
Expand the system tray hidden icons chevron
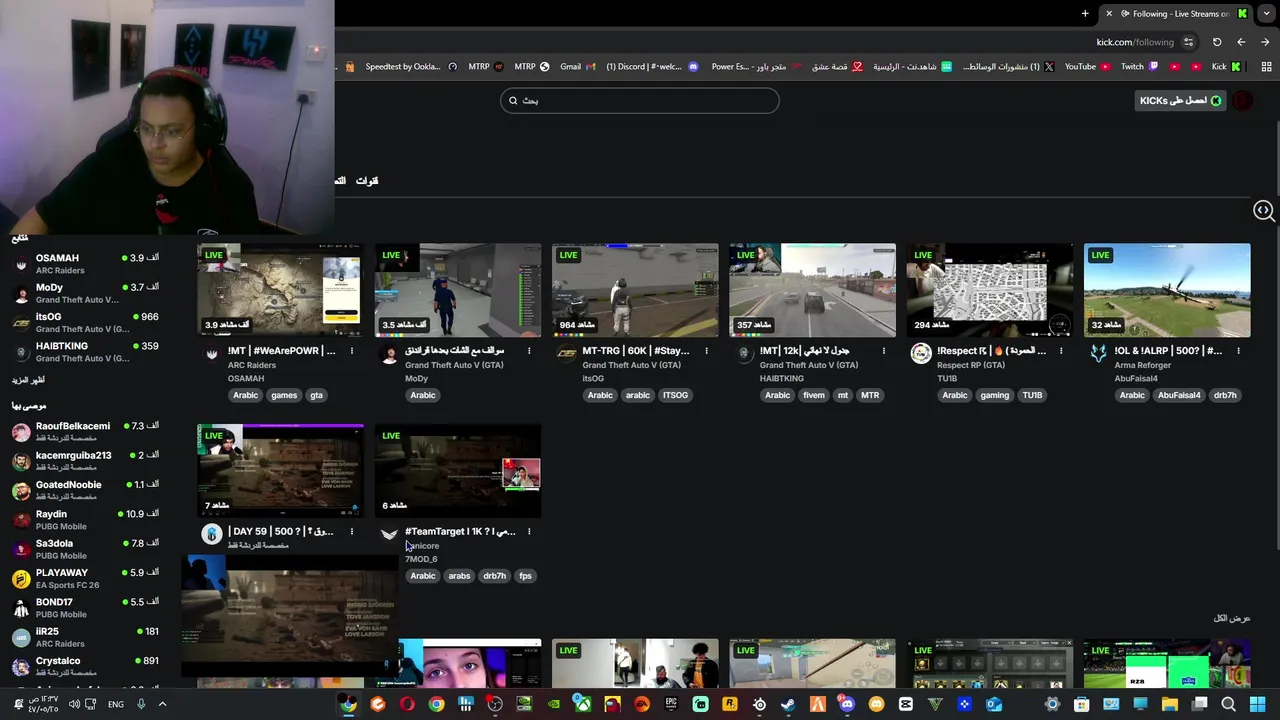click(162, 704)
